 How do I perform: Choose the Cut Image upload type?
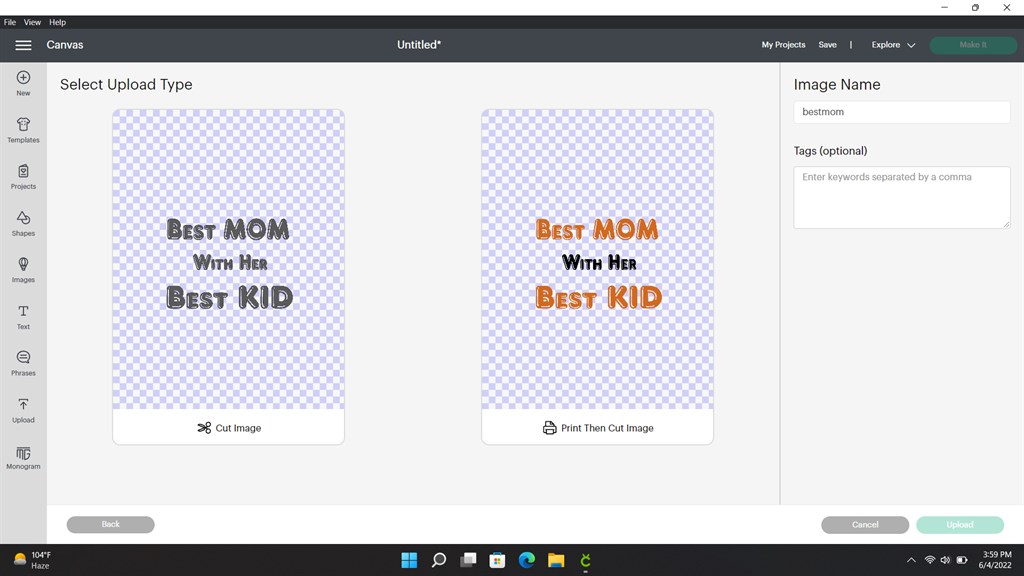pyautogui.click(x=229, y=428)
